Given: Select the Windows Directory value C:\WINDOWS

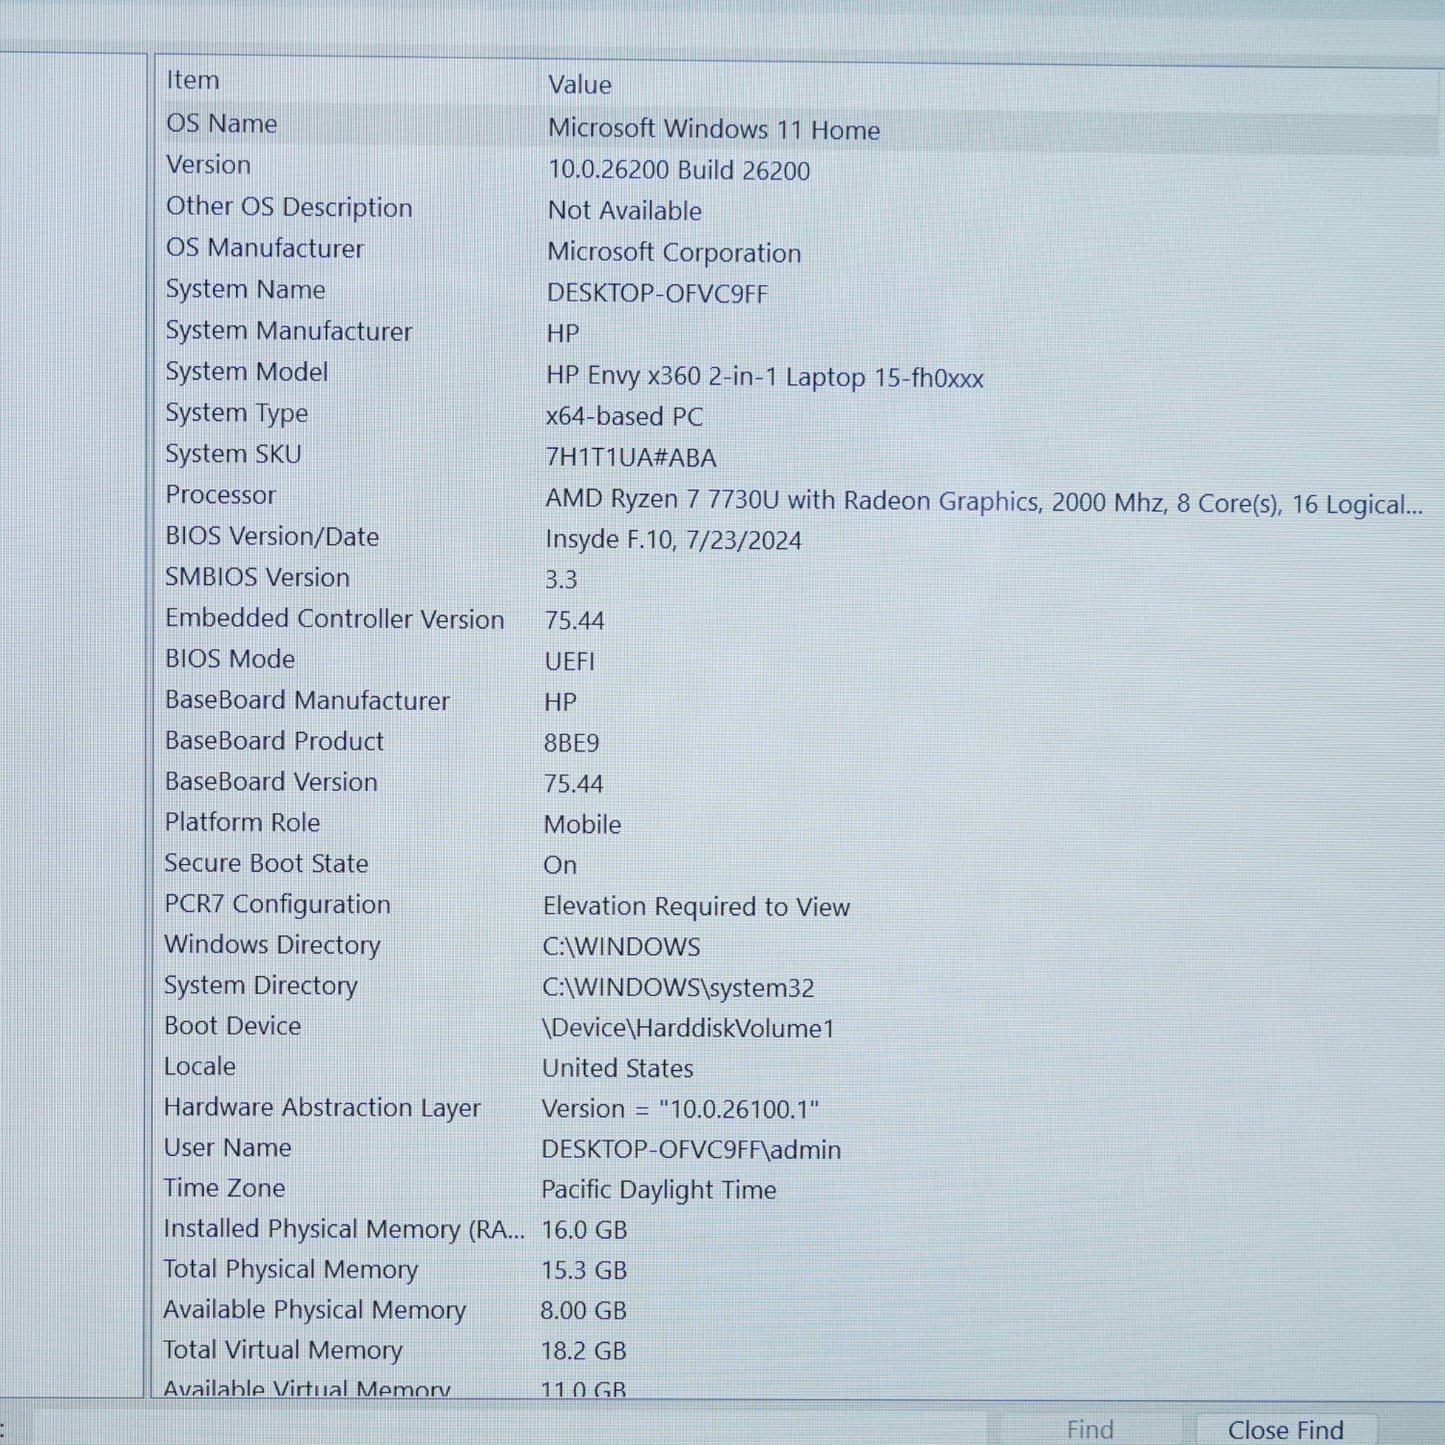Looking at the screenshot, I should [x=622, y=947].
